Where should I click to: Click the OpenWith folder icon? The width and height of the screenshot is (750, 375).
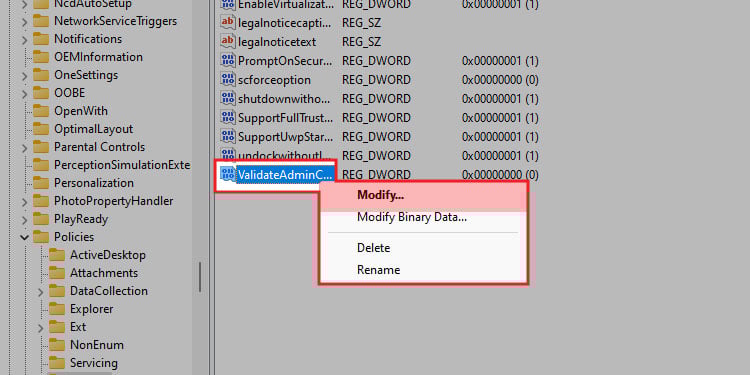tap(41, 111)
